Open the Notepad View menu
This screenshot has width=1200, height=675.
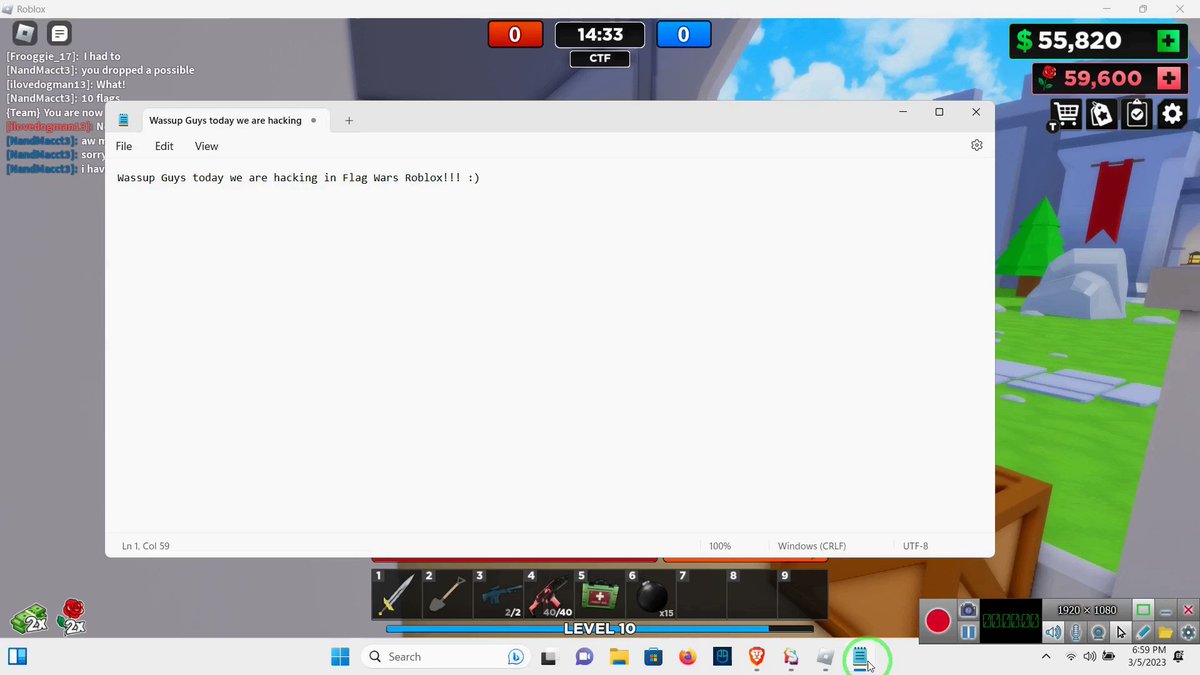[x=206, y=146]
